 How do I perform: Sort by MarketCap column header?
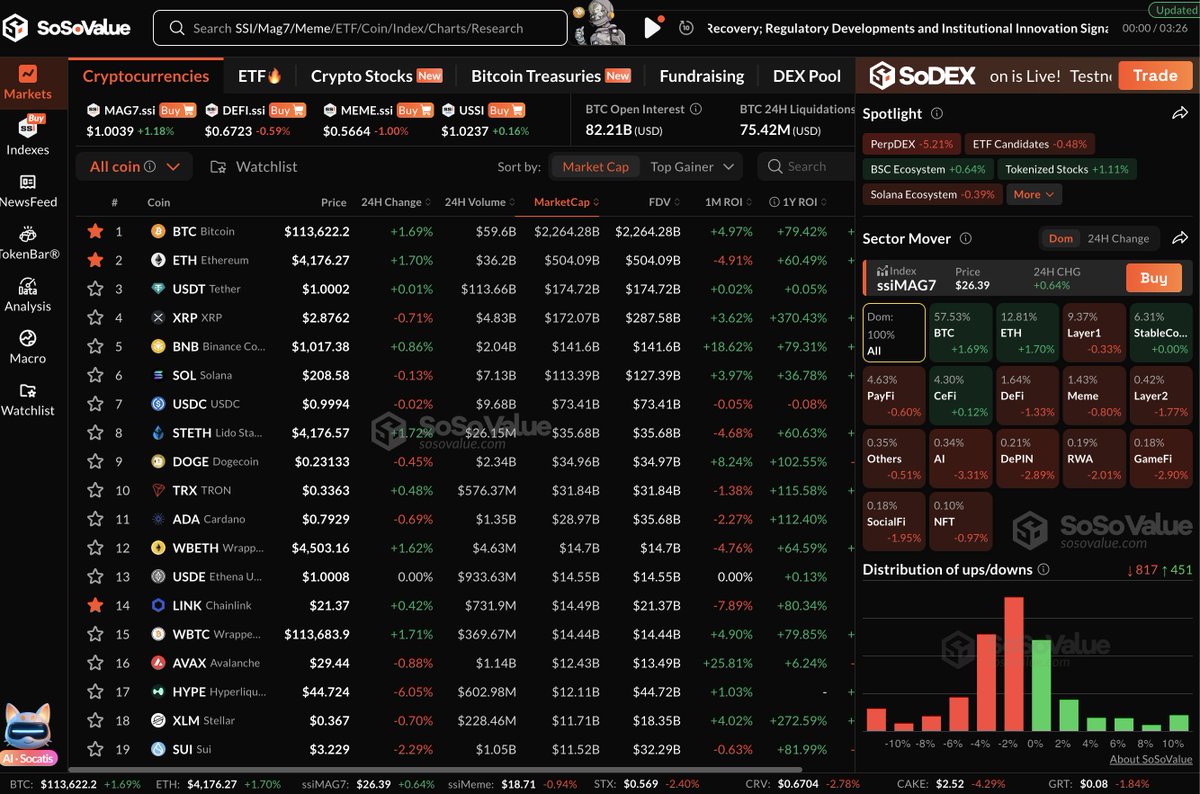[x=565, y=202]
